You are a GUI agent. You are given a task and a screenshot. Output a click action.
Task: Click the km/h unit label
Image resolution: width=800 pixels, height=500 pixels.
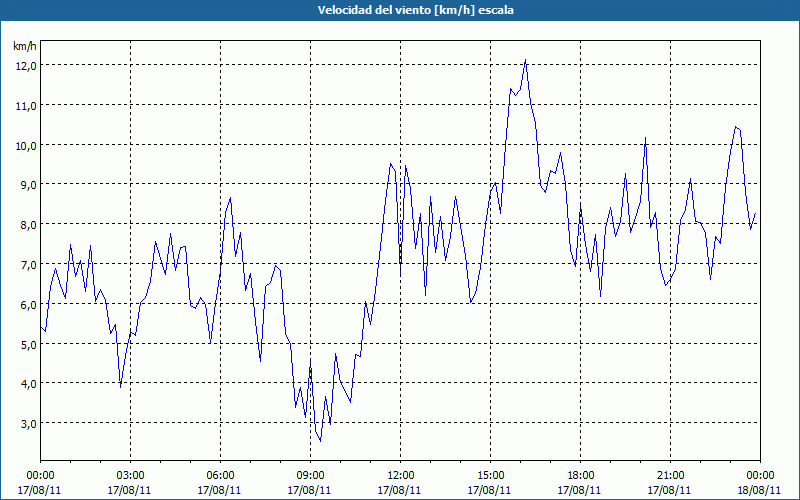point(24,46)
